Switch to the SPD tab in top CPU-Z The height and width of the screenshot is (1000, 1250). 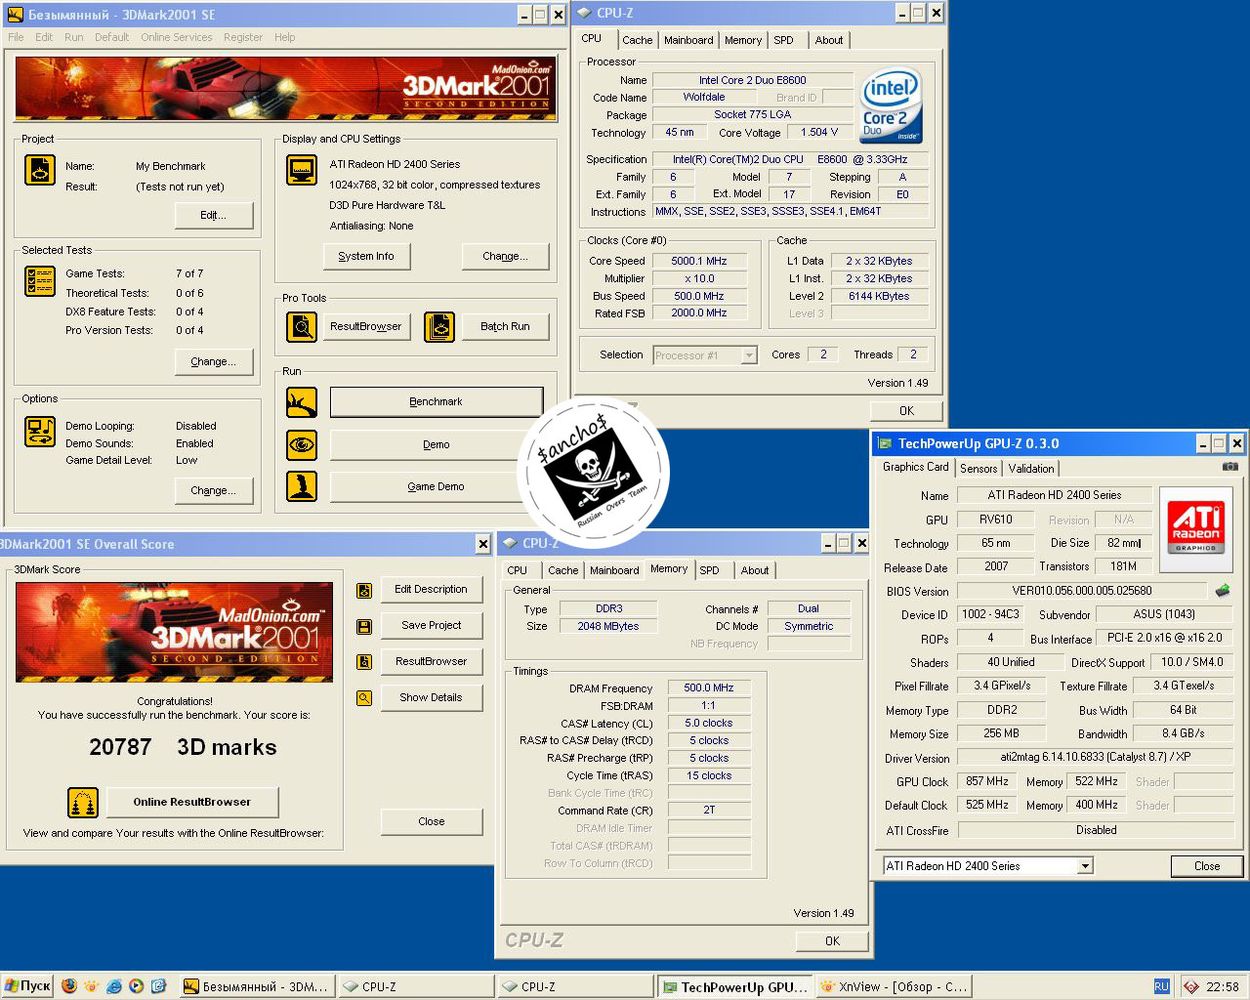[x=784, y=40]
